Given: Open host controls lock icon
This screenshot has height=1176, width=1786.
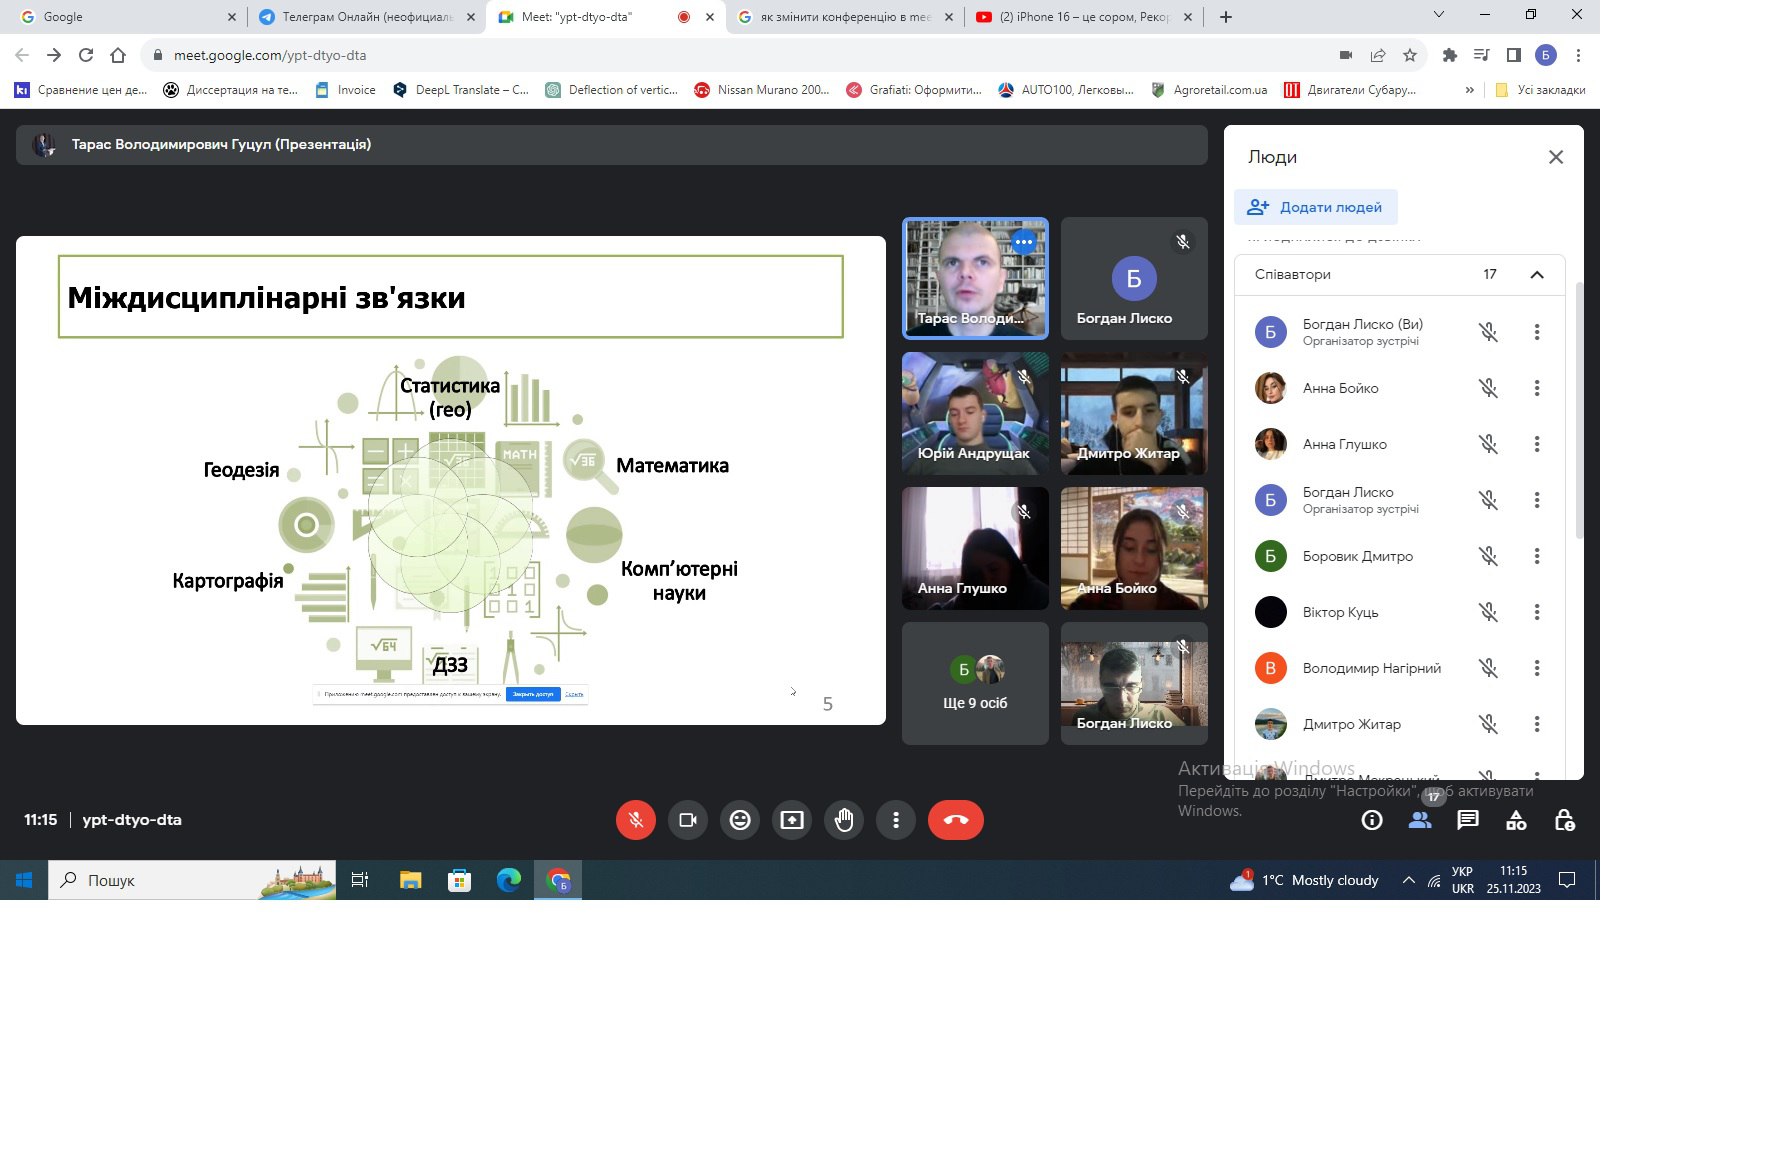Looking at the screenshot, I should point(1564,821).
